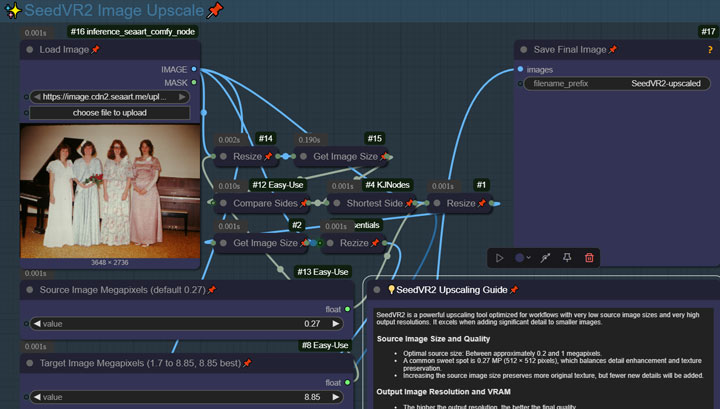The image size is (720, 409).
Task: Delete the node with red trash icon
Action: tap(589, 258)
